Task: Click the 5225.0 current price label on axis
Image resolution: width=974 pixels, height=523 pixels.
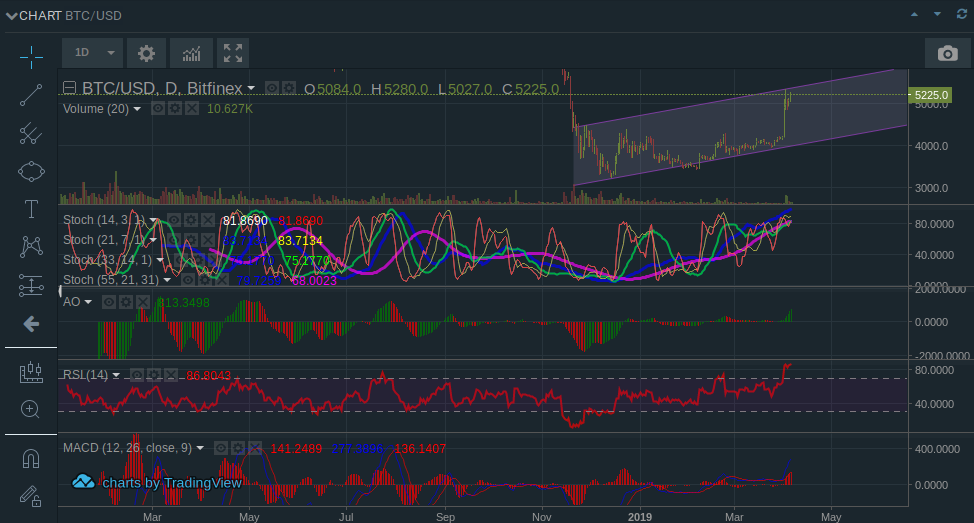Action: pos(930,95)
